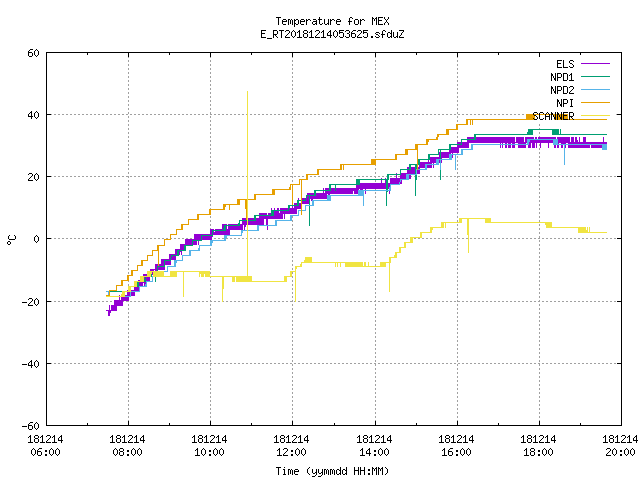Click the tall yellow SCANNER spike peak
Image resolution: width=640 pixels, height=480 pixels.
pos(247,92)
